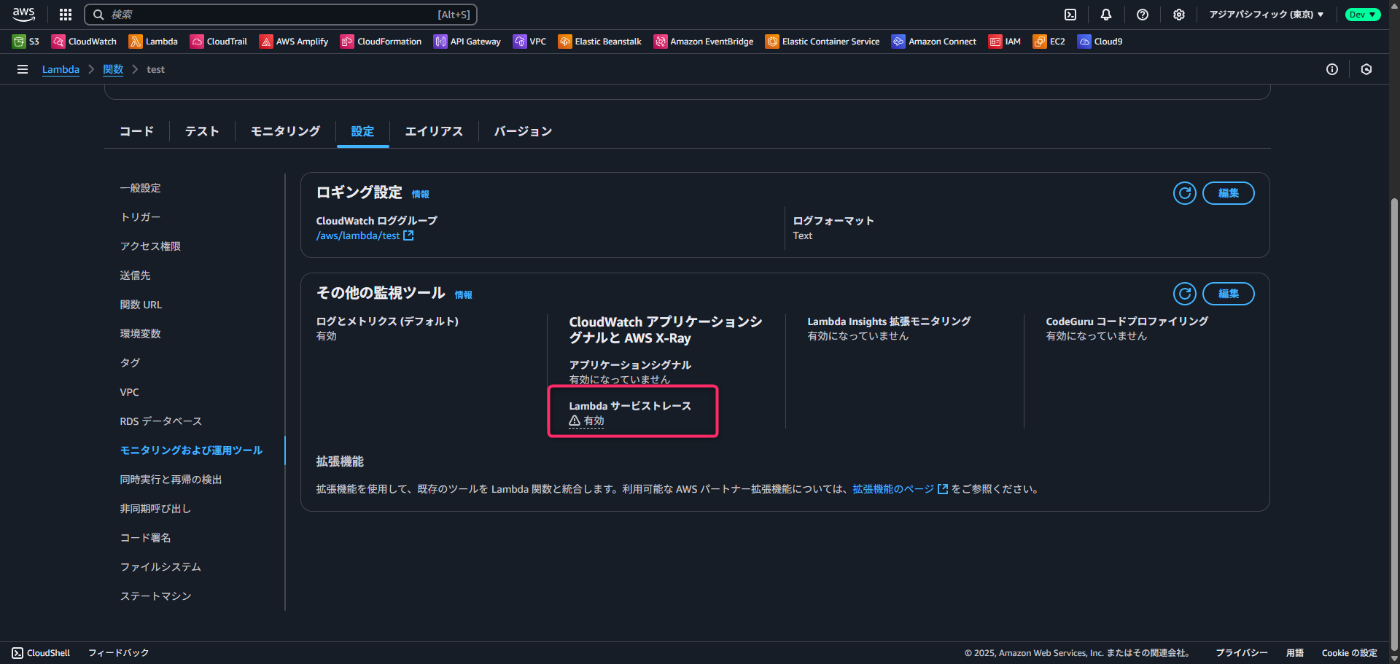Toggle the side navigation hamburger menu

(x=22, y=70)
